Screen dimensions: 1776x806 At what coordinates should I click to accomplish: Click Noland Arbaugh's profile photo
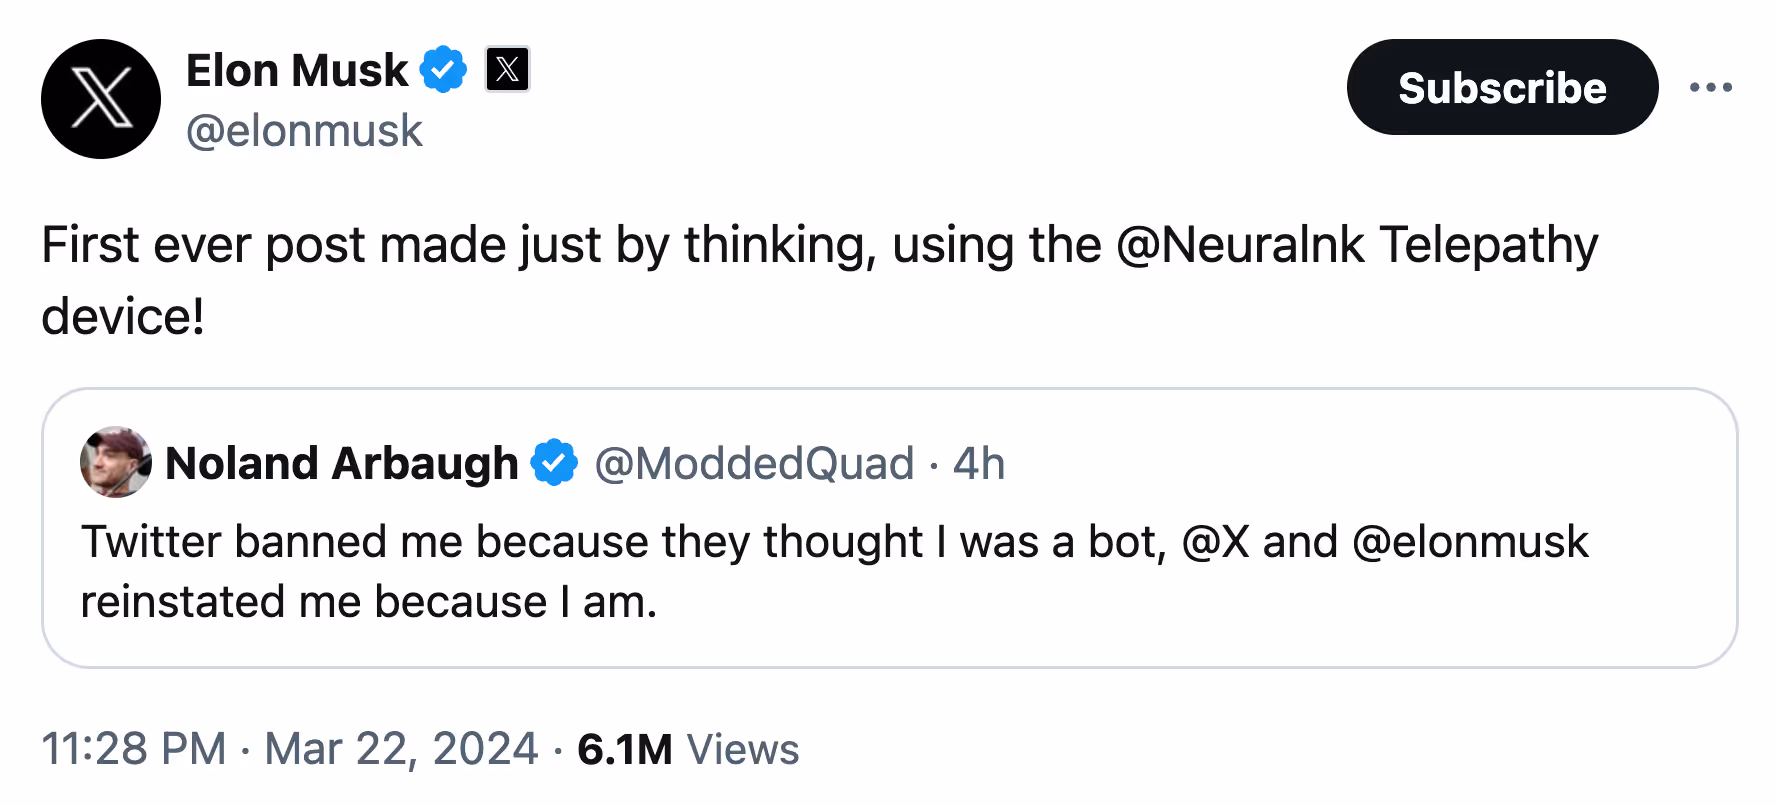(116, 462)
